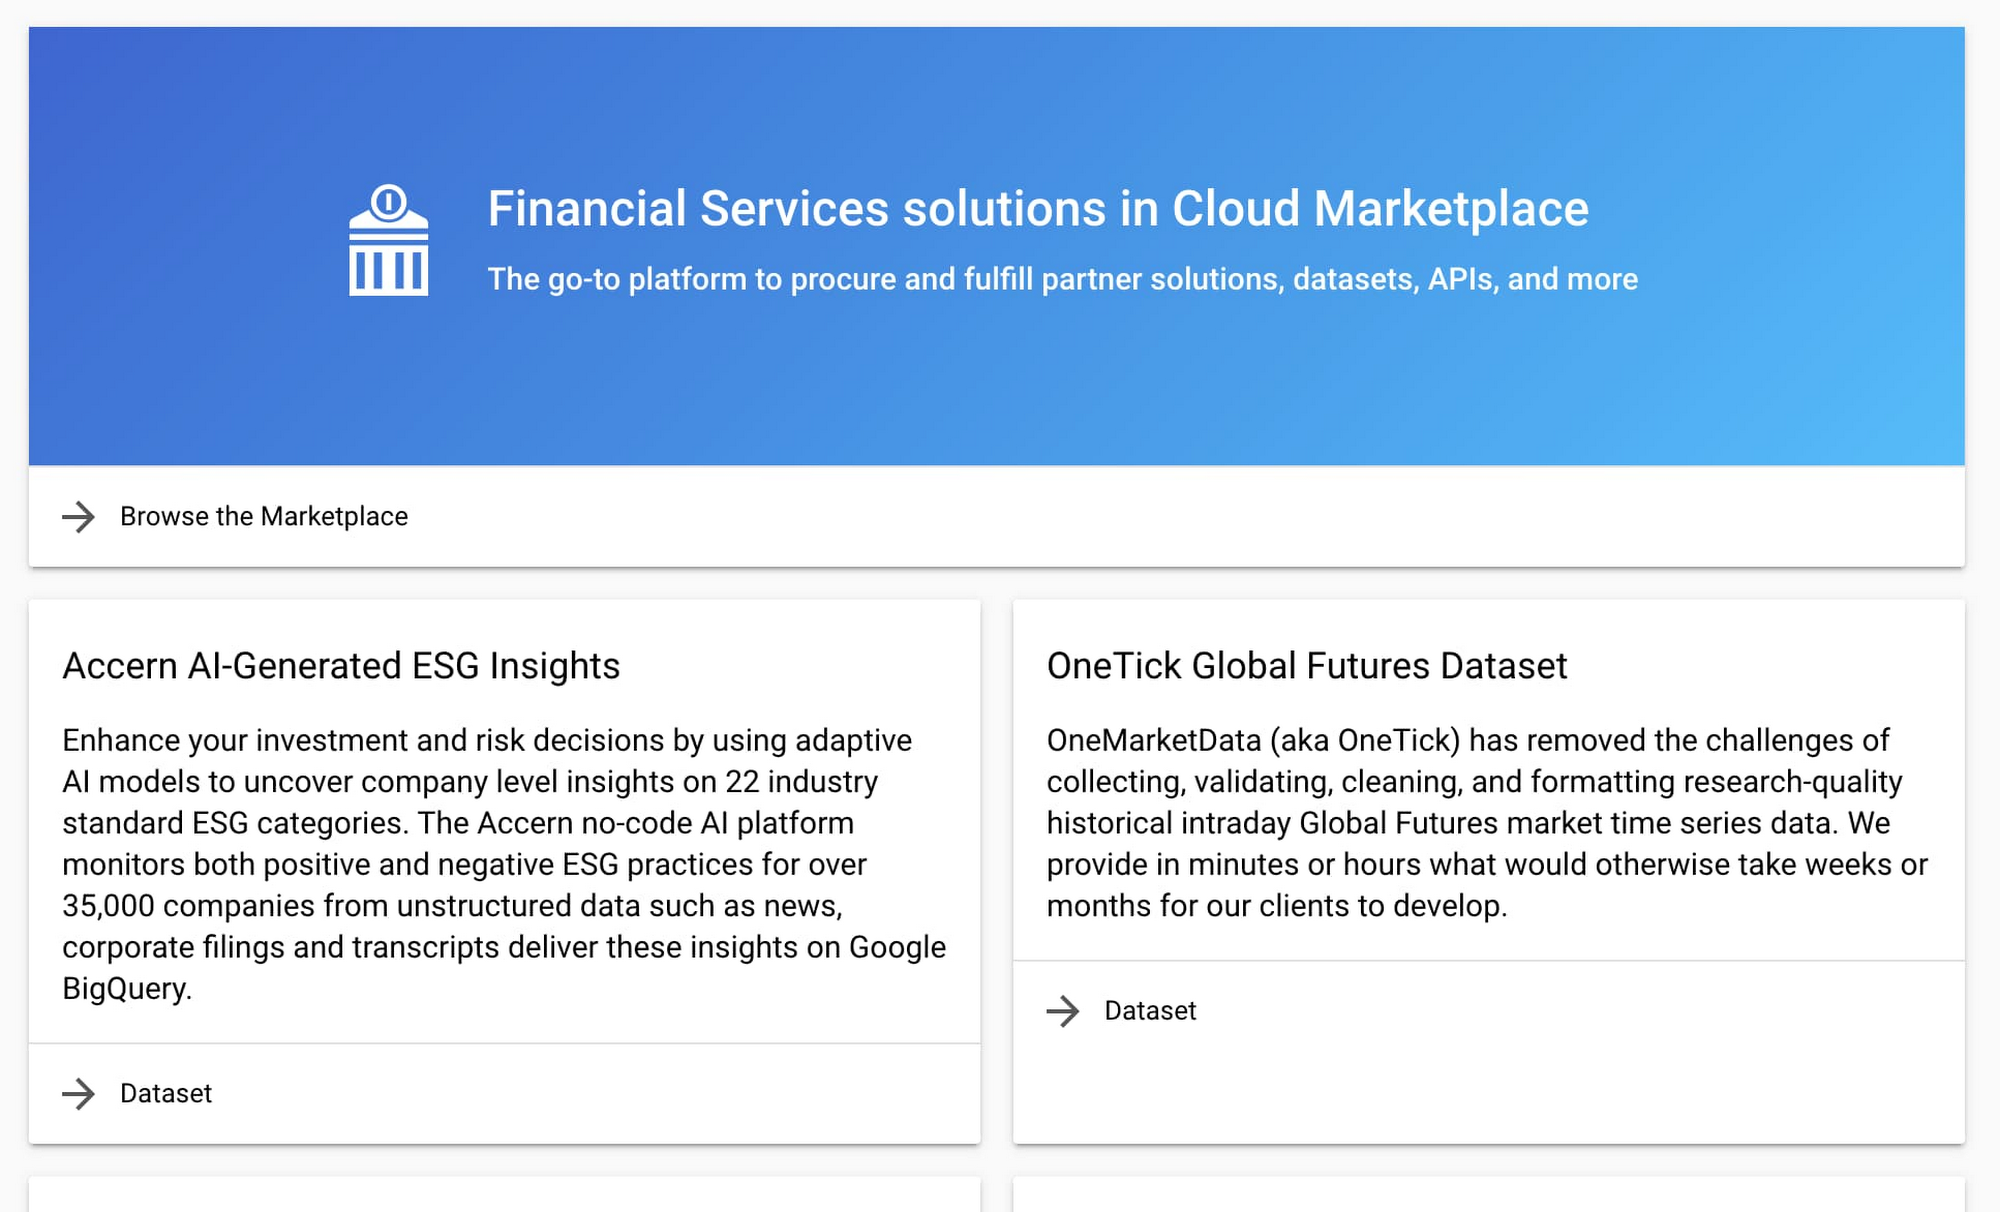Open the Dataset link under Accern ESG Insights
The height and width of the screenshot is (1212, 2000).
[x=166, y=1093]
